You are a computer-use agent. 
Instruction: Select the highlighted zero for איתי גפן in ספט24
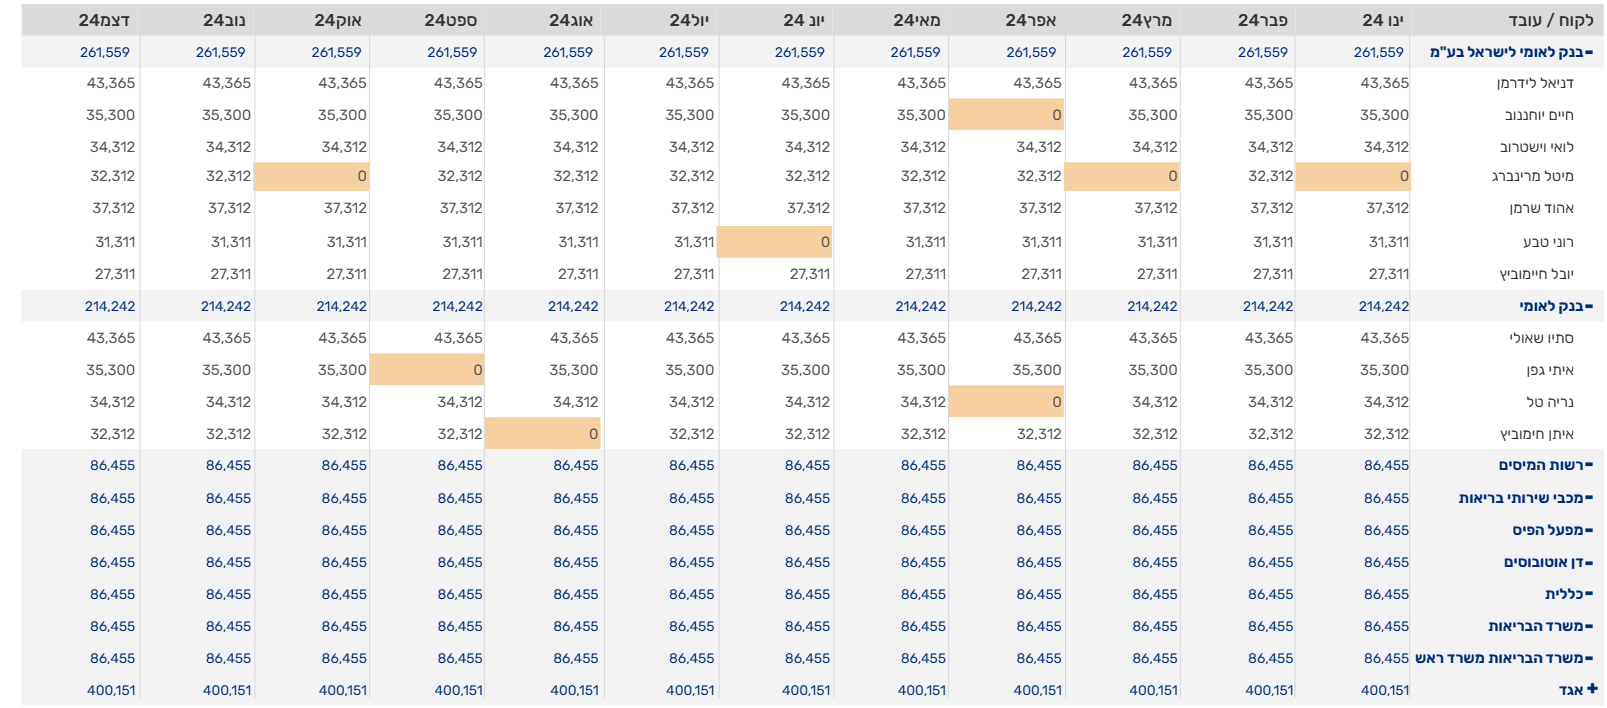point(425,369)
